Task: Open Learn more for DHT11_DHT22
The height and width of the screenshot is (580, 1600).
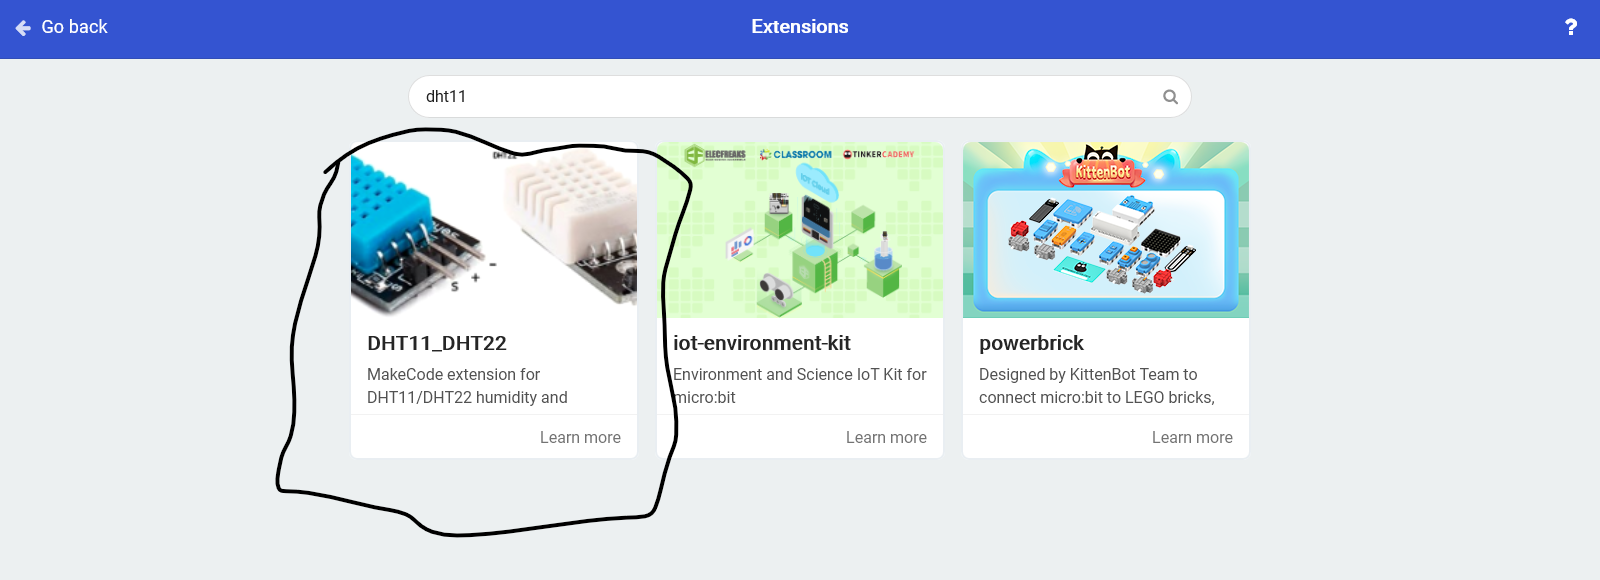Action: coord(580,437)
